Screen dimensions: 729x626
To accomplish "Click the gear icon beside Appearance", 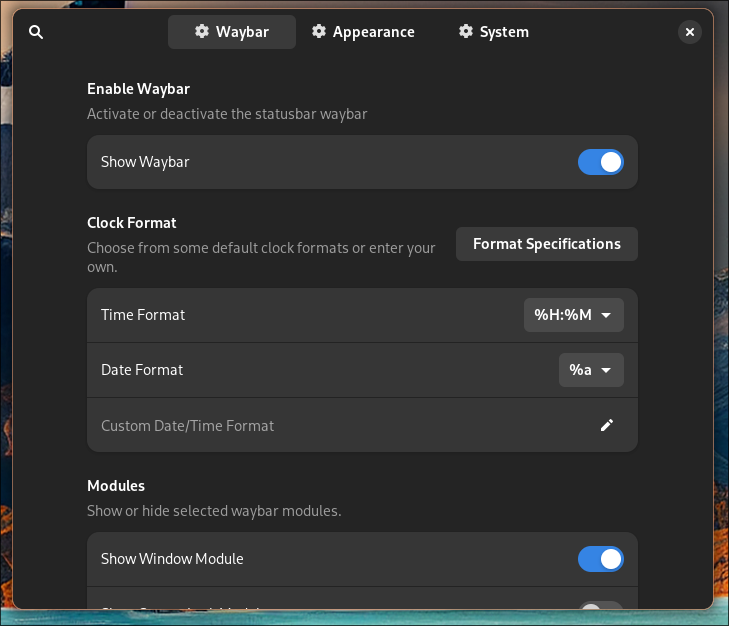I will tap(319, 32).
